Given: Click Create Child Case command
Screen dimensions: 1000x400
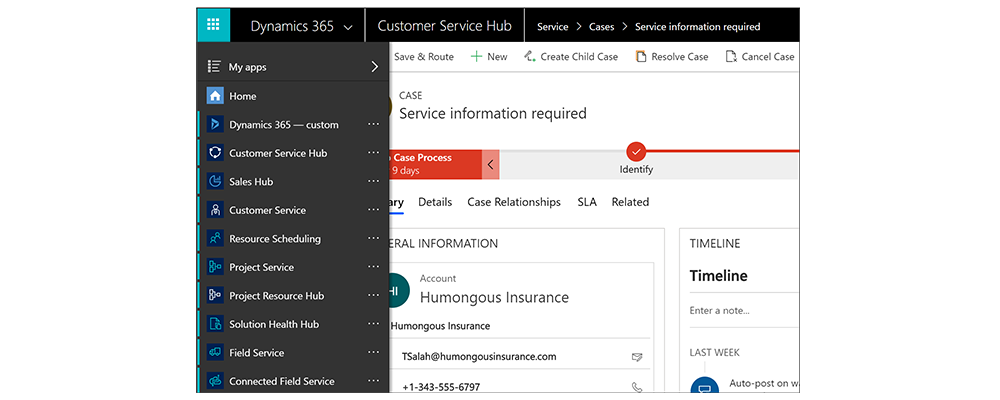Looking at the screenshot, I should tap(571, 57).
